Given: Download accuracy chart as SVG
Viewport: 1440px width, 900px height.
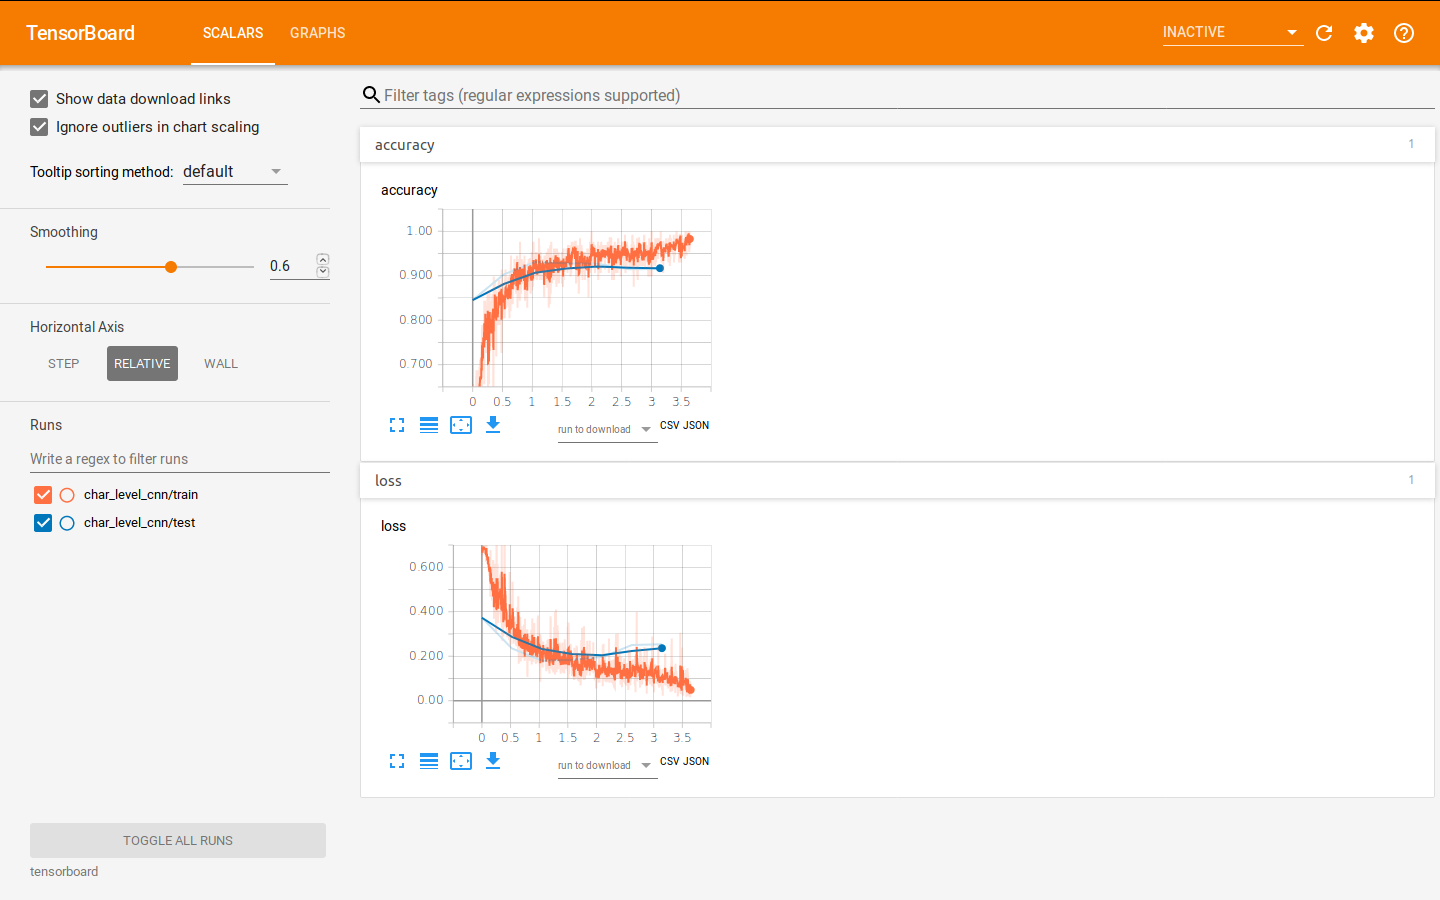Looking at the screenshot, I should [493, 425].
